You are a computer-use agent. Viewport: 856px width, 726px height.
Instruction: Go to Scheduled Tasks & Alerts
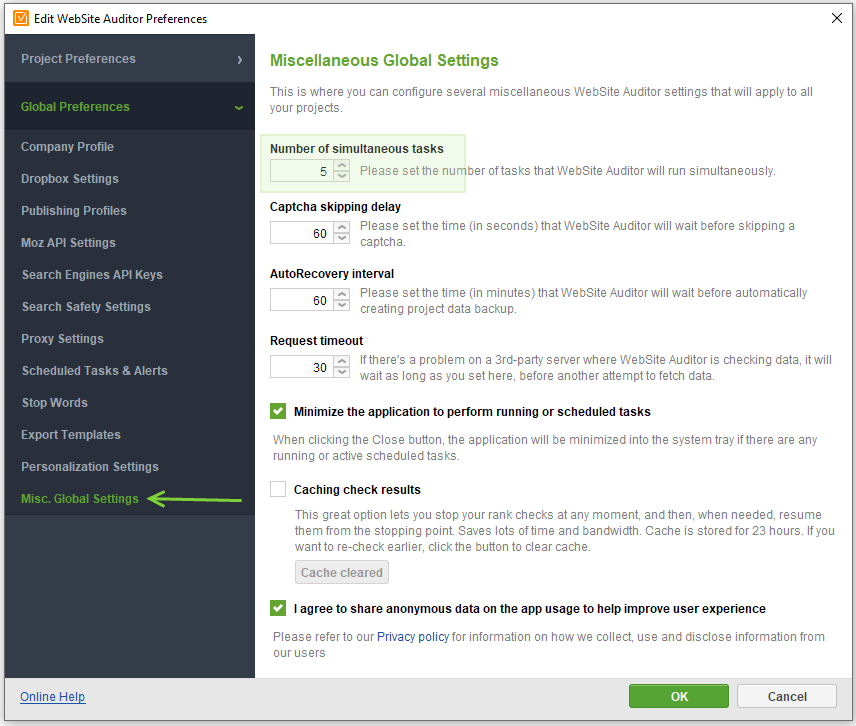(95, 371)
